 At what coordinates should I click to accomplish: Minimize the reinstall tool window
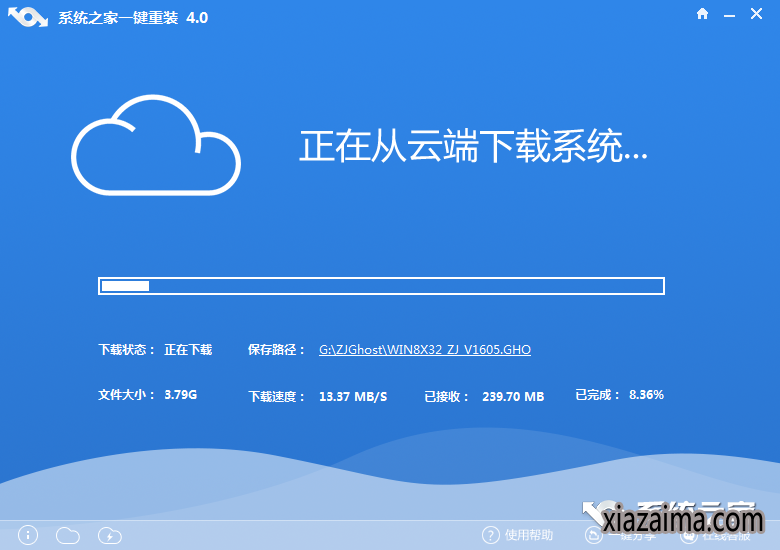(x=729, y=16)
